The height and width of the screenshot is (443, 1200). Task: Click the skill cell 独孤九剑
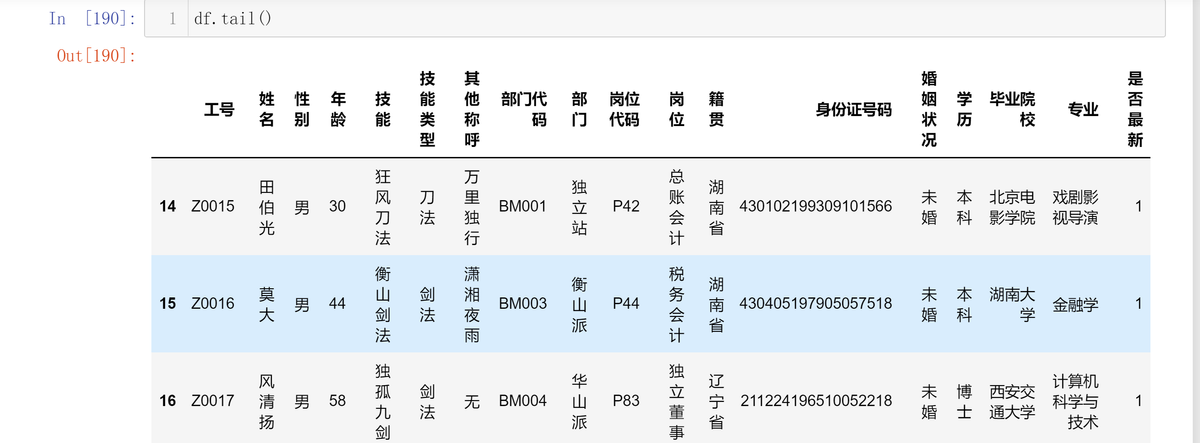pos(383,401)
